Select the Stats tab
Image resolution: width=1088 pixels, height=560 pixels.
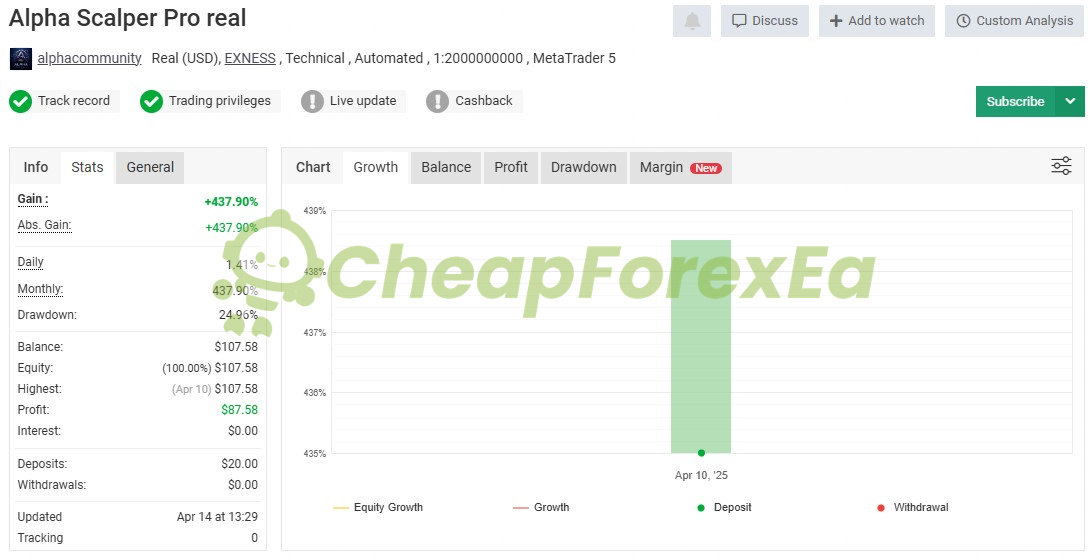click(87, 167)
